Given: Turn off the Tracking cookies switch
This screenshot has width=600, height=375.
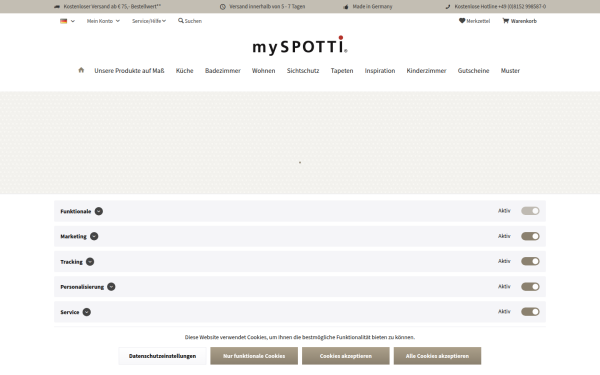Looking at the screenshot, I should (530, 261).
